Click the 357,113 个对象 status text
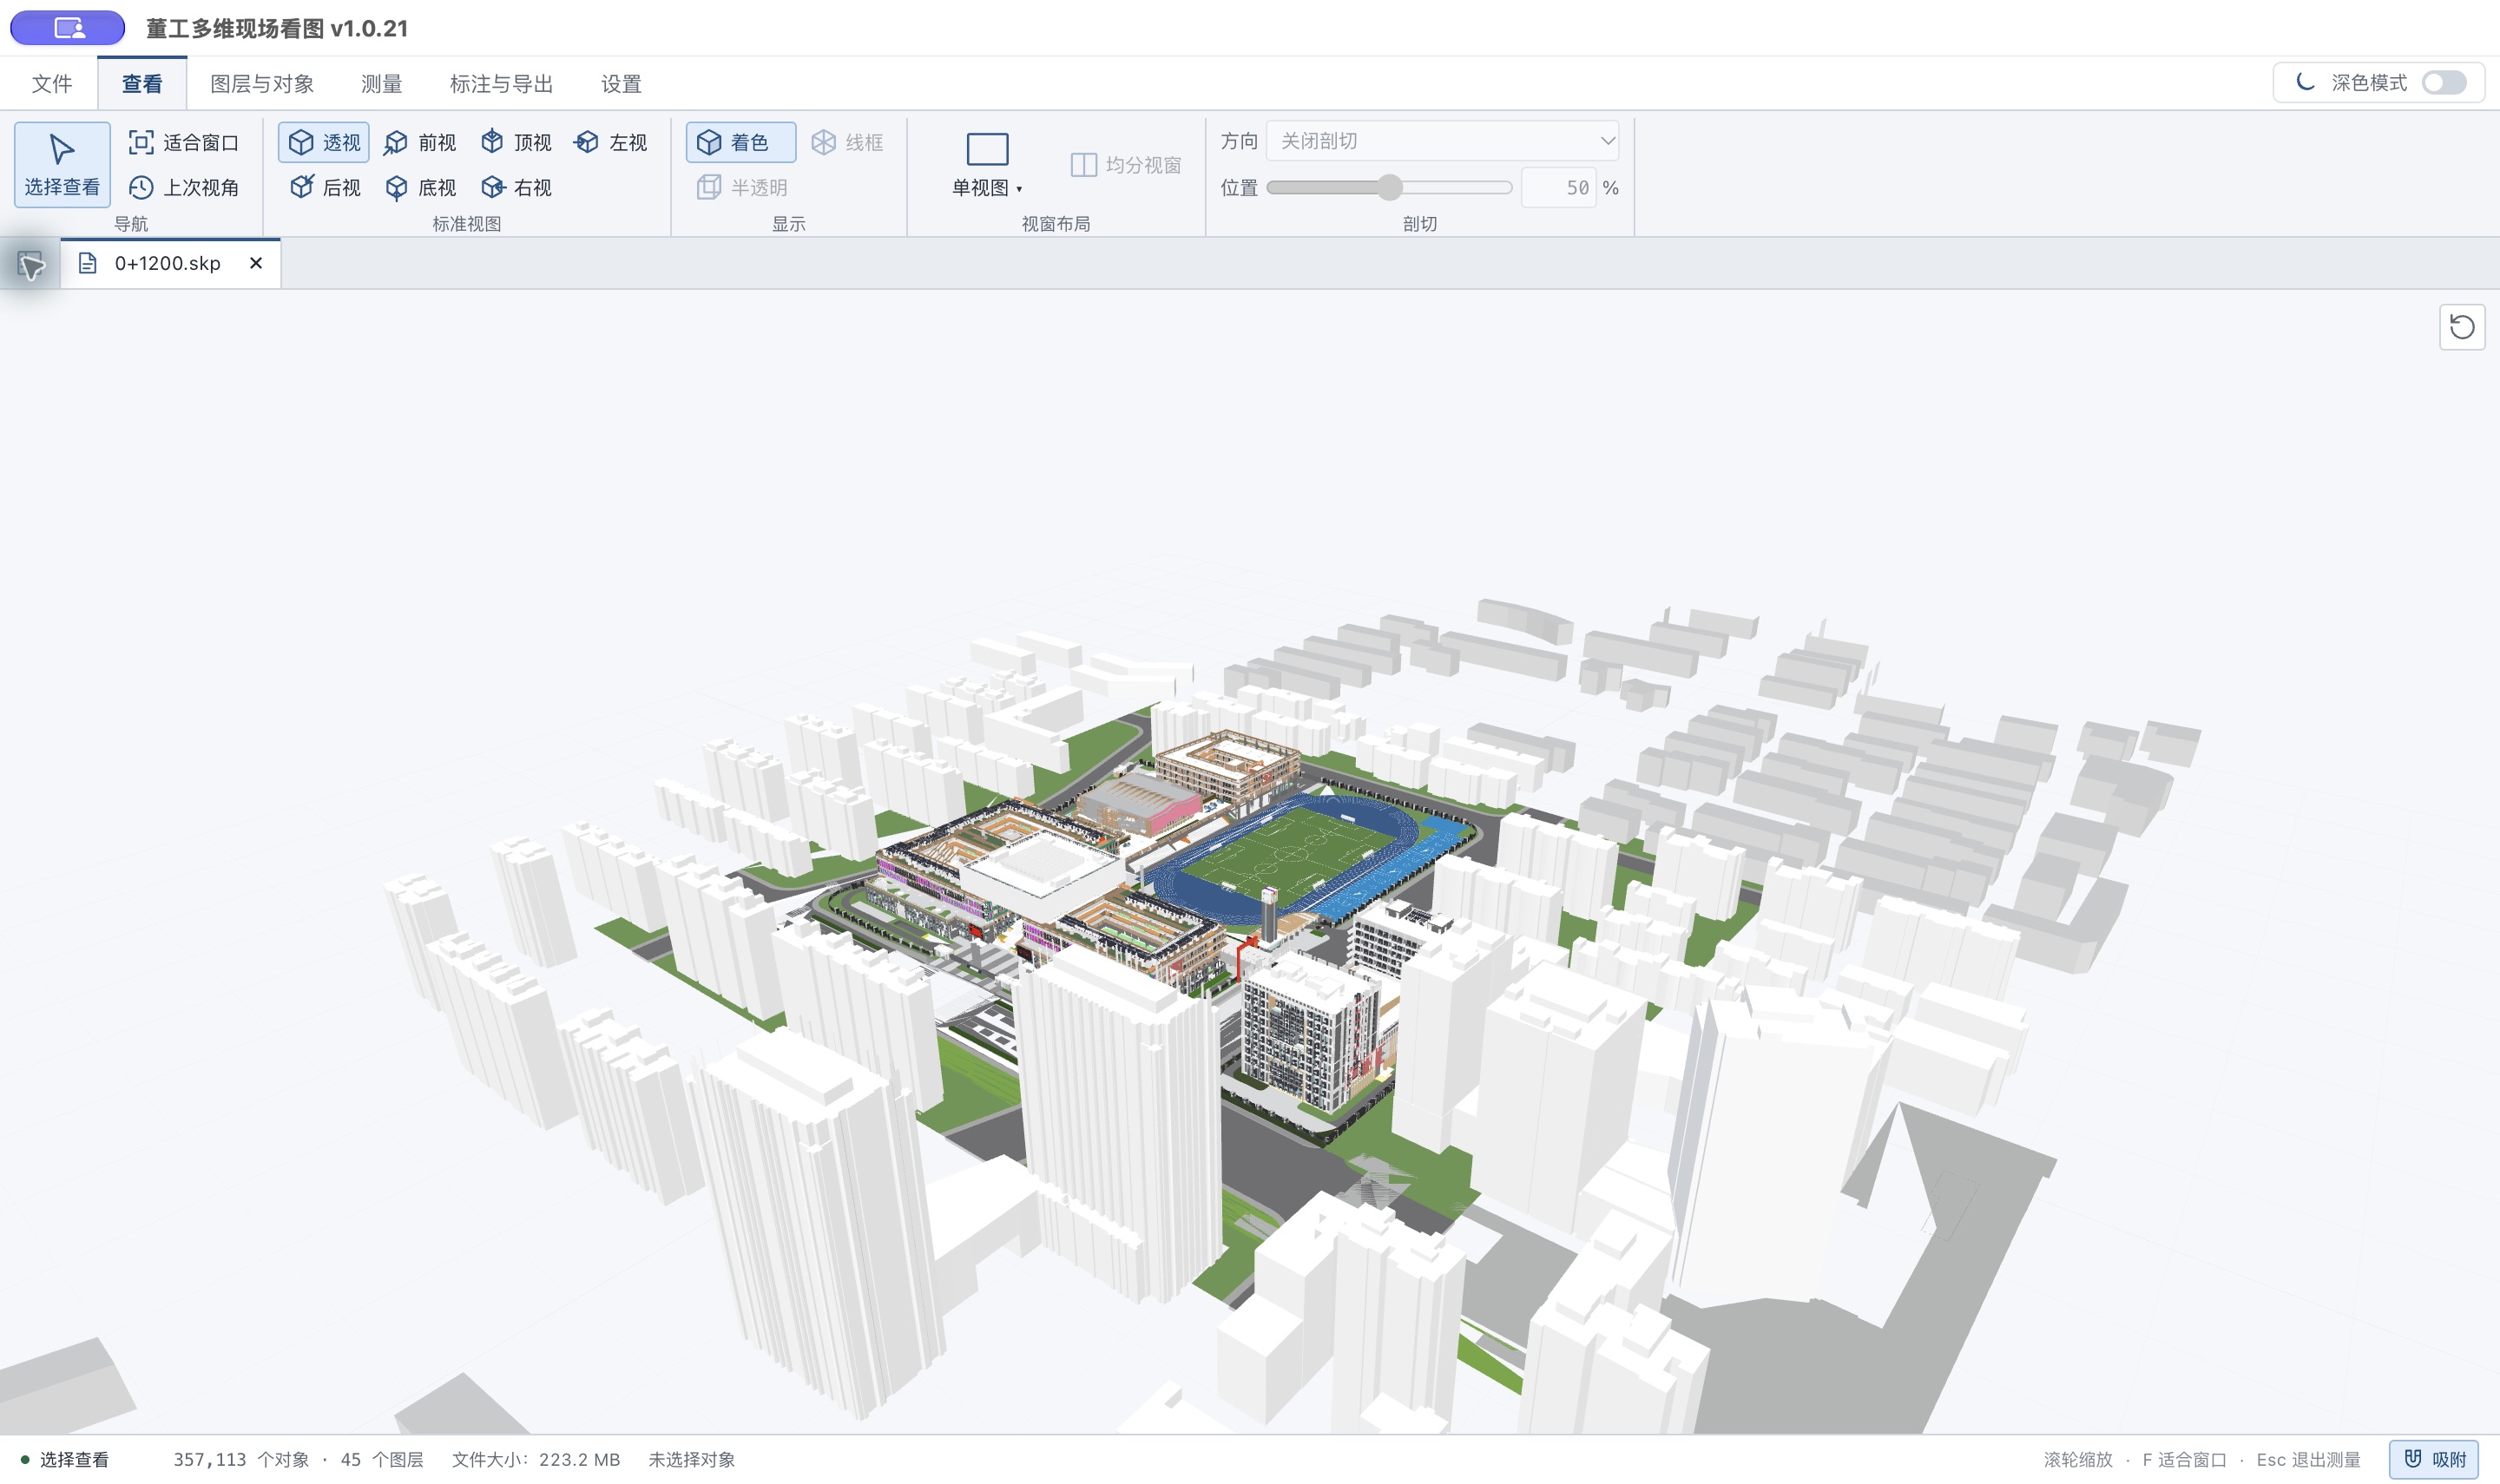This screenshot has width=2500, height=1484. coord(241,1459)
